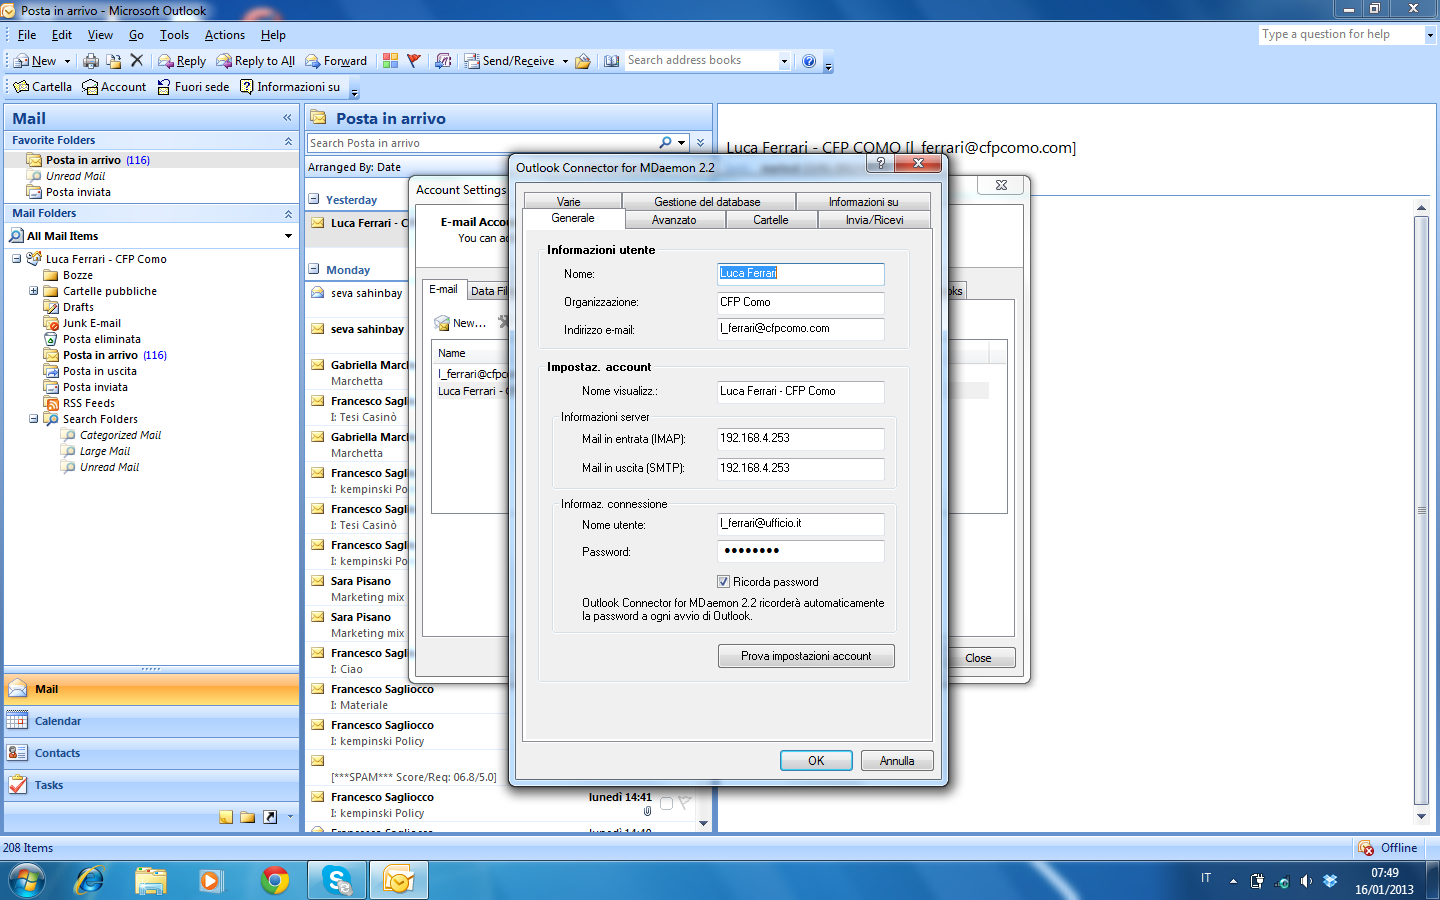Click the Informazioni su toolbar button
This screenshot has width=1440, height=900.
point(290,87)
